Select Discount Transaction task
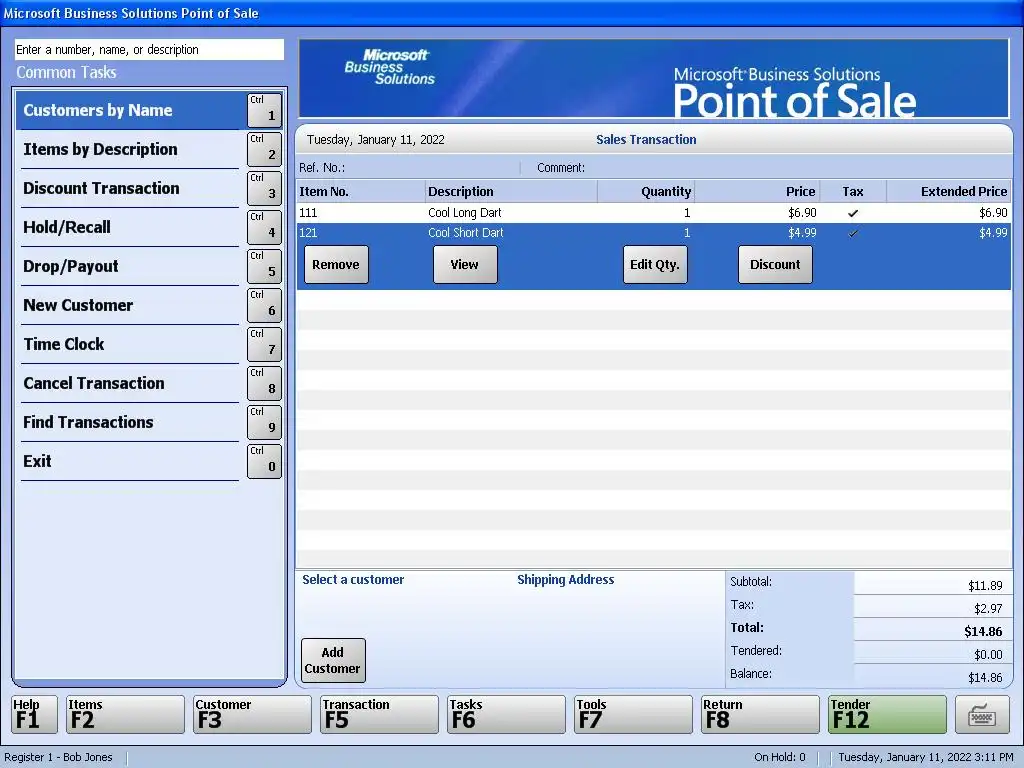 (131, 188)
